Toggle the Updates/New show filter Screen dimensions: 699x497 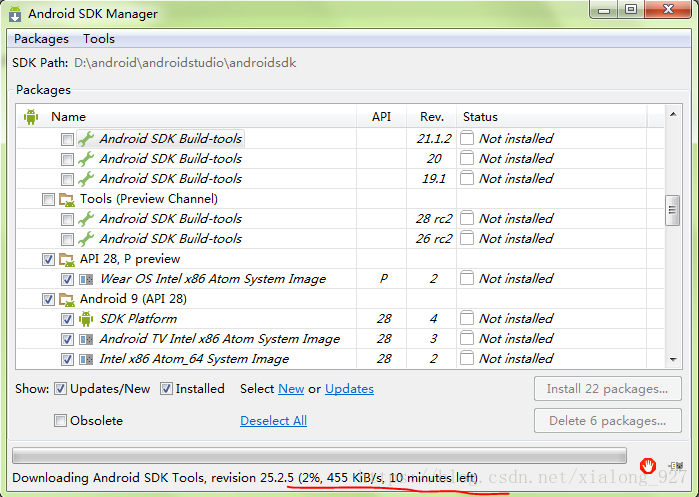pyautogui.click(x=60, y=389)
